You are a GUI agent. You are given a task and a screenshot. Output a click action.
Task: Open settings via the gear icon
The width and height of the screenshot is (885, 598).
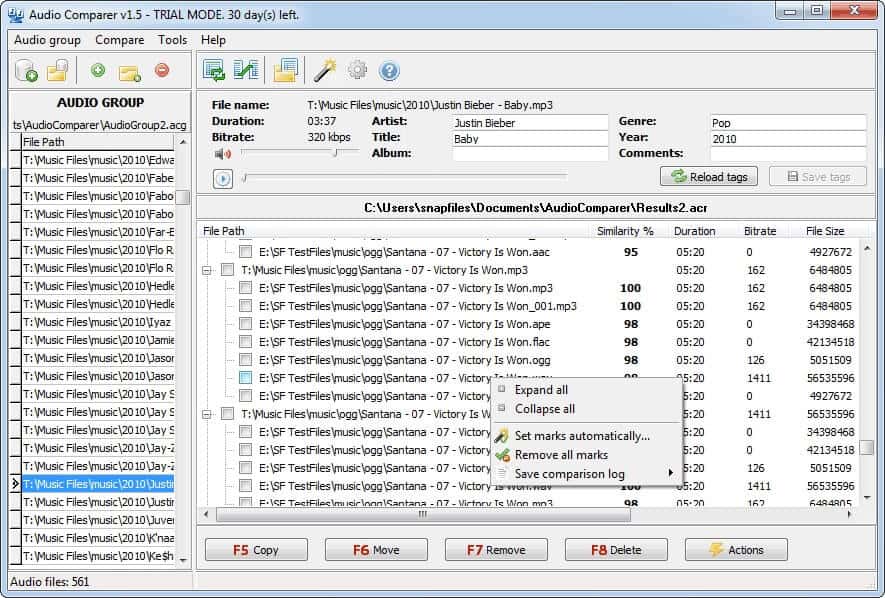click(357, 70)
